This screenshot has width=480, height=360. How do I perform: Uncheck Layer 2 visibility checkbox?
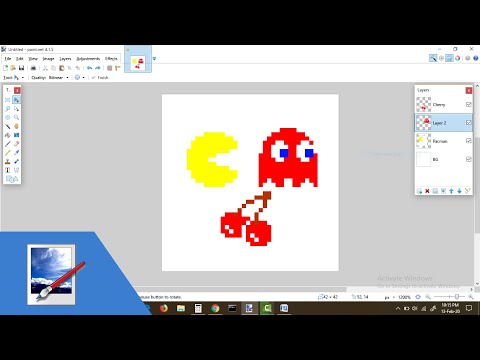468,123
